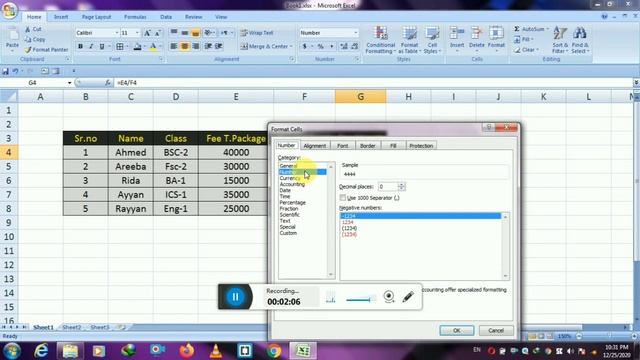The image size is (640, 360).
Task: Switch to the Insert ribbon tab
Action: point(61,17)
